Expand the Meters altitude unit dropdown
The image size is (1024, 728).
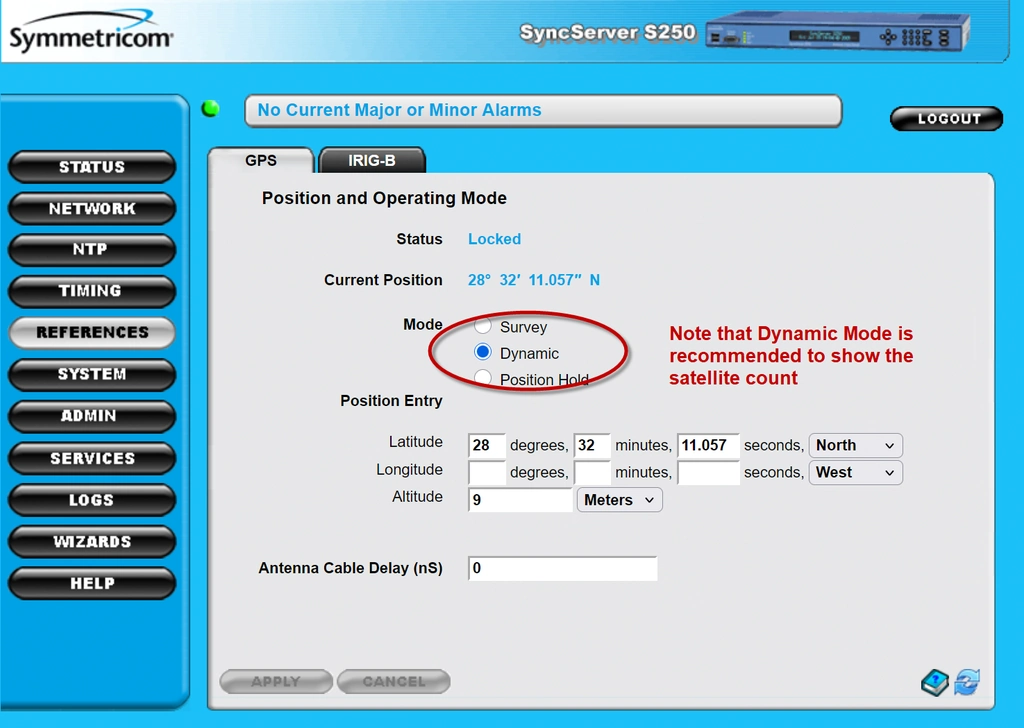click(619, 499)
